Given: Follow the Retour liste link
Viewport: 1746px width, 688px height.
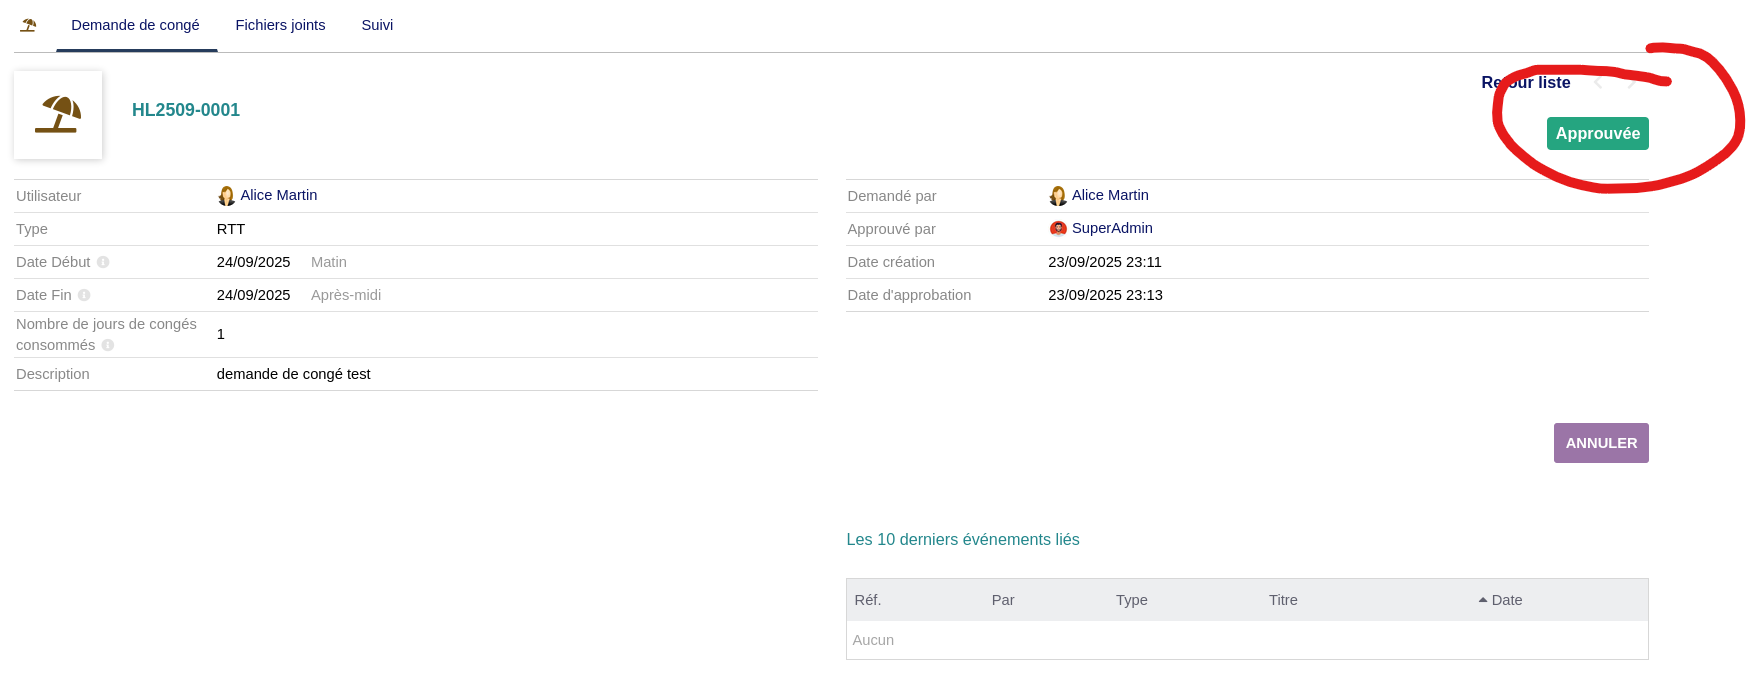Looking at the screenshot, I should 1525,83.
